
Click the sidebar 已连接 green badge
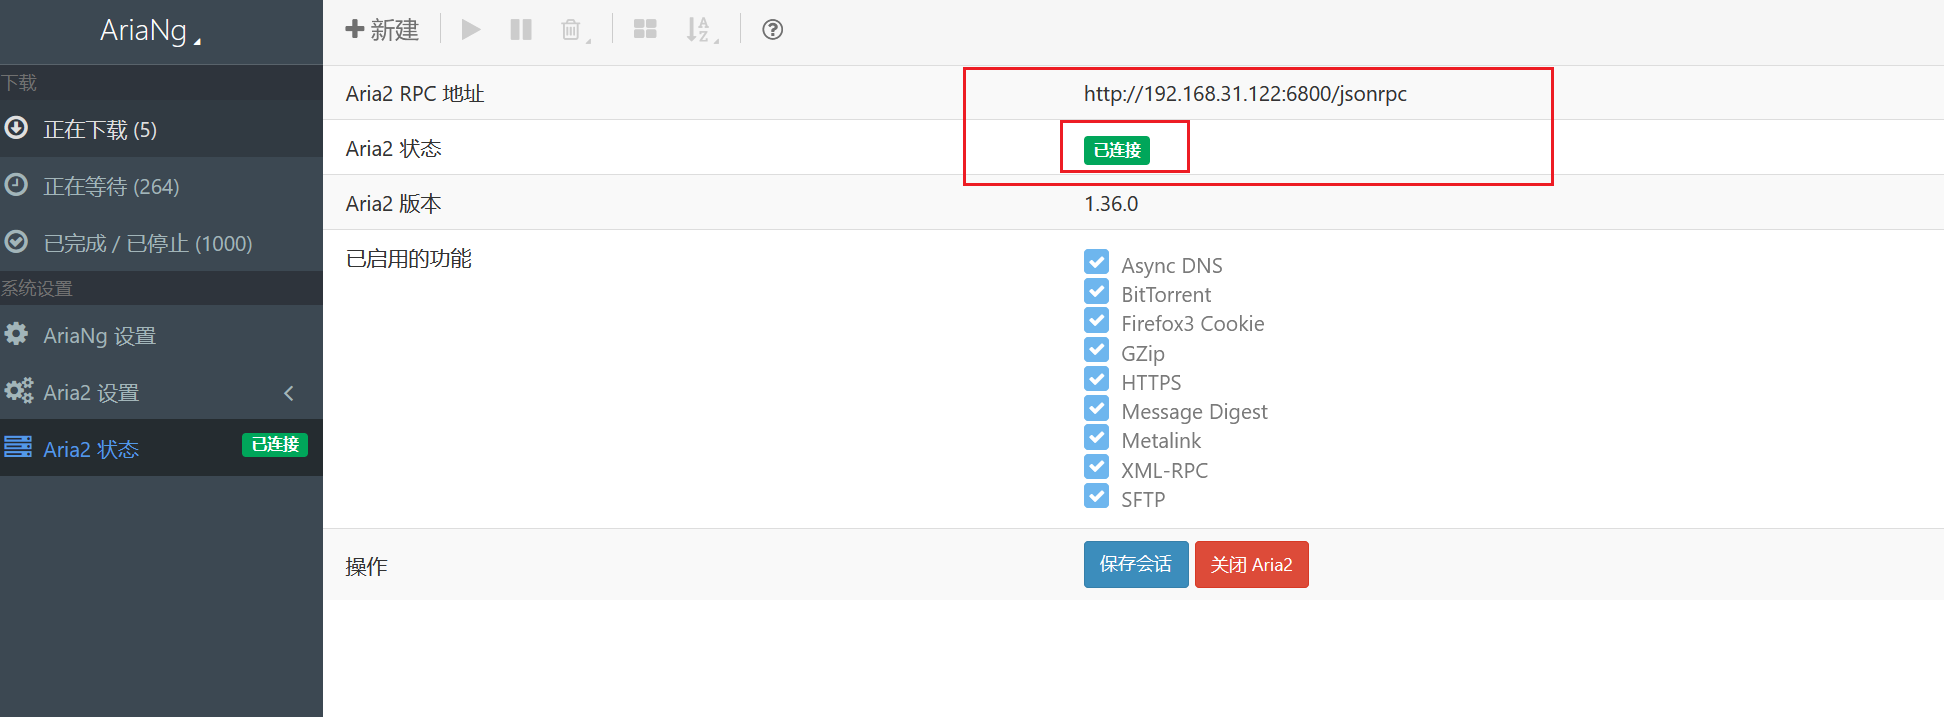tap(275, 445)
